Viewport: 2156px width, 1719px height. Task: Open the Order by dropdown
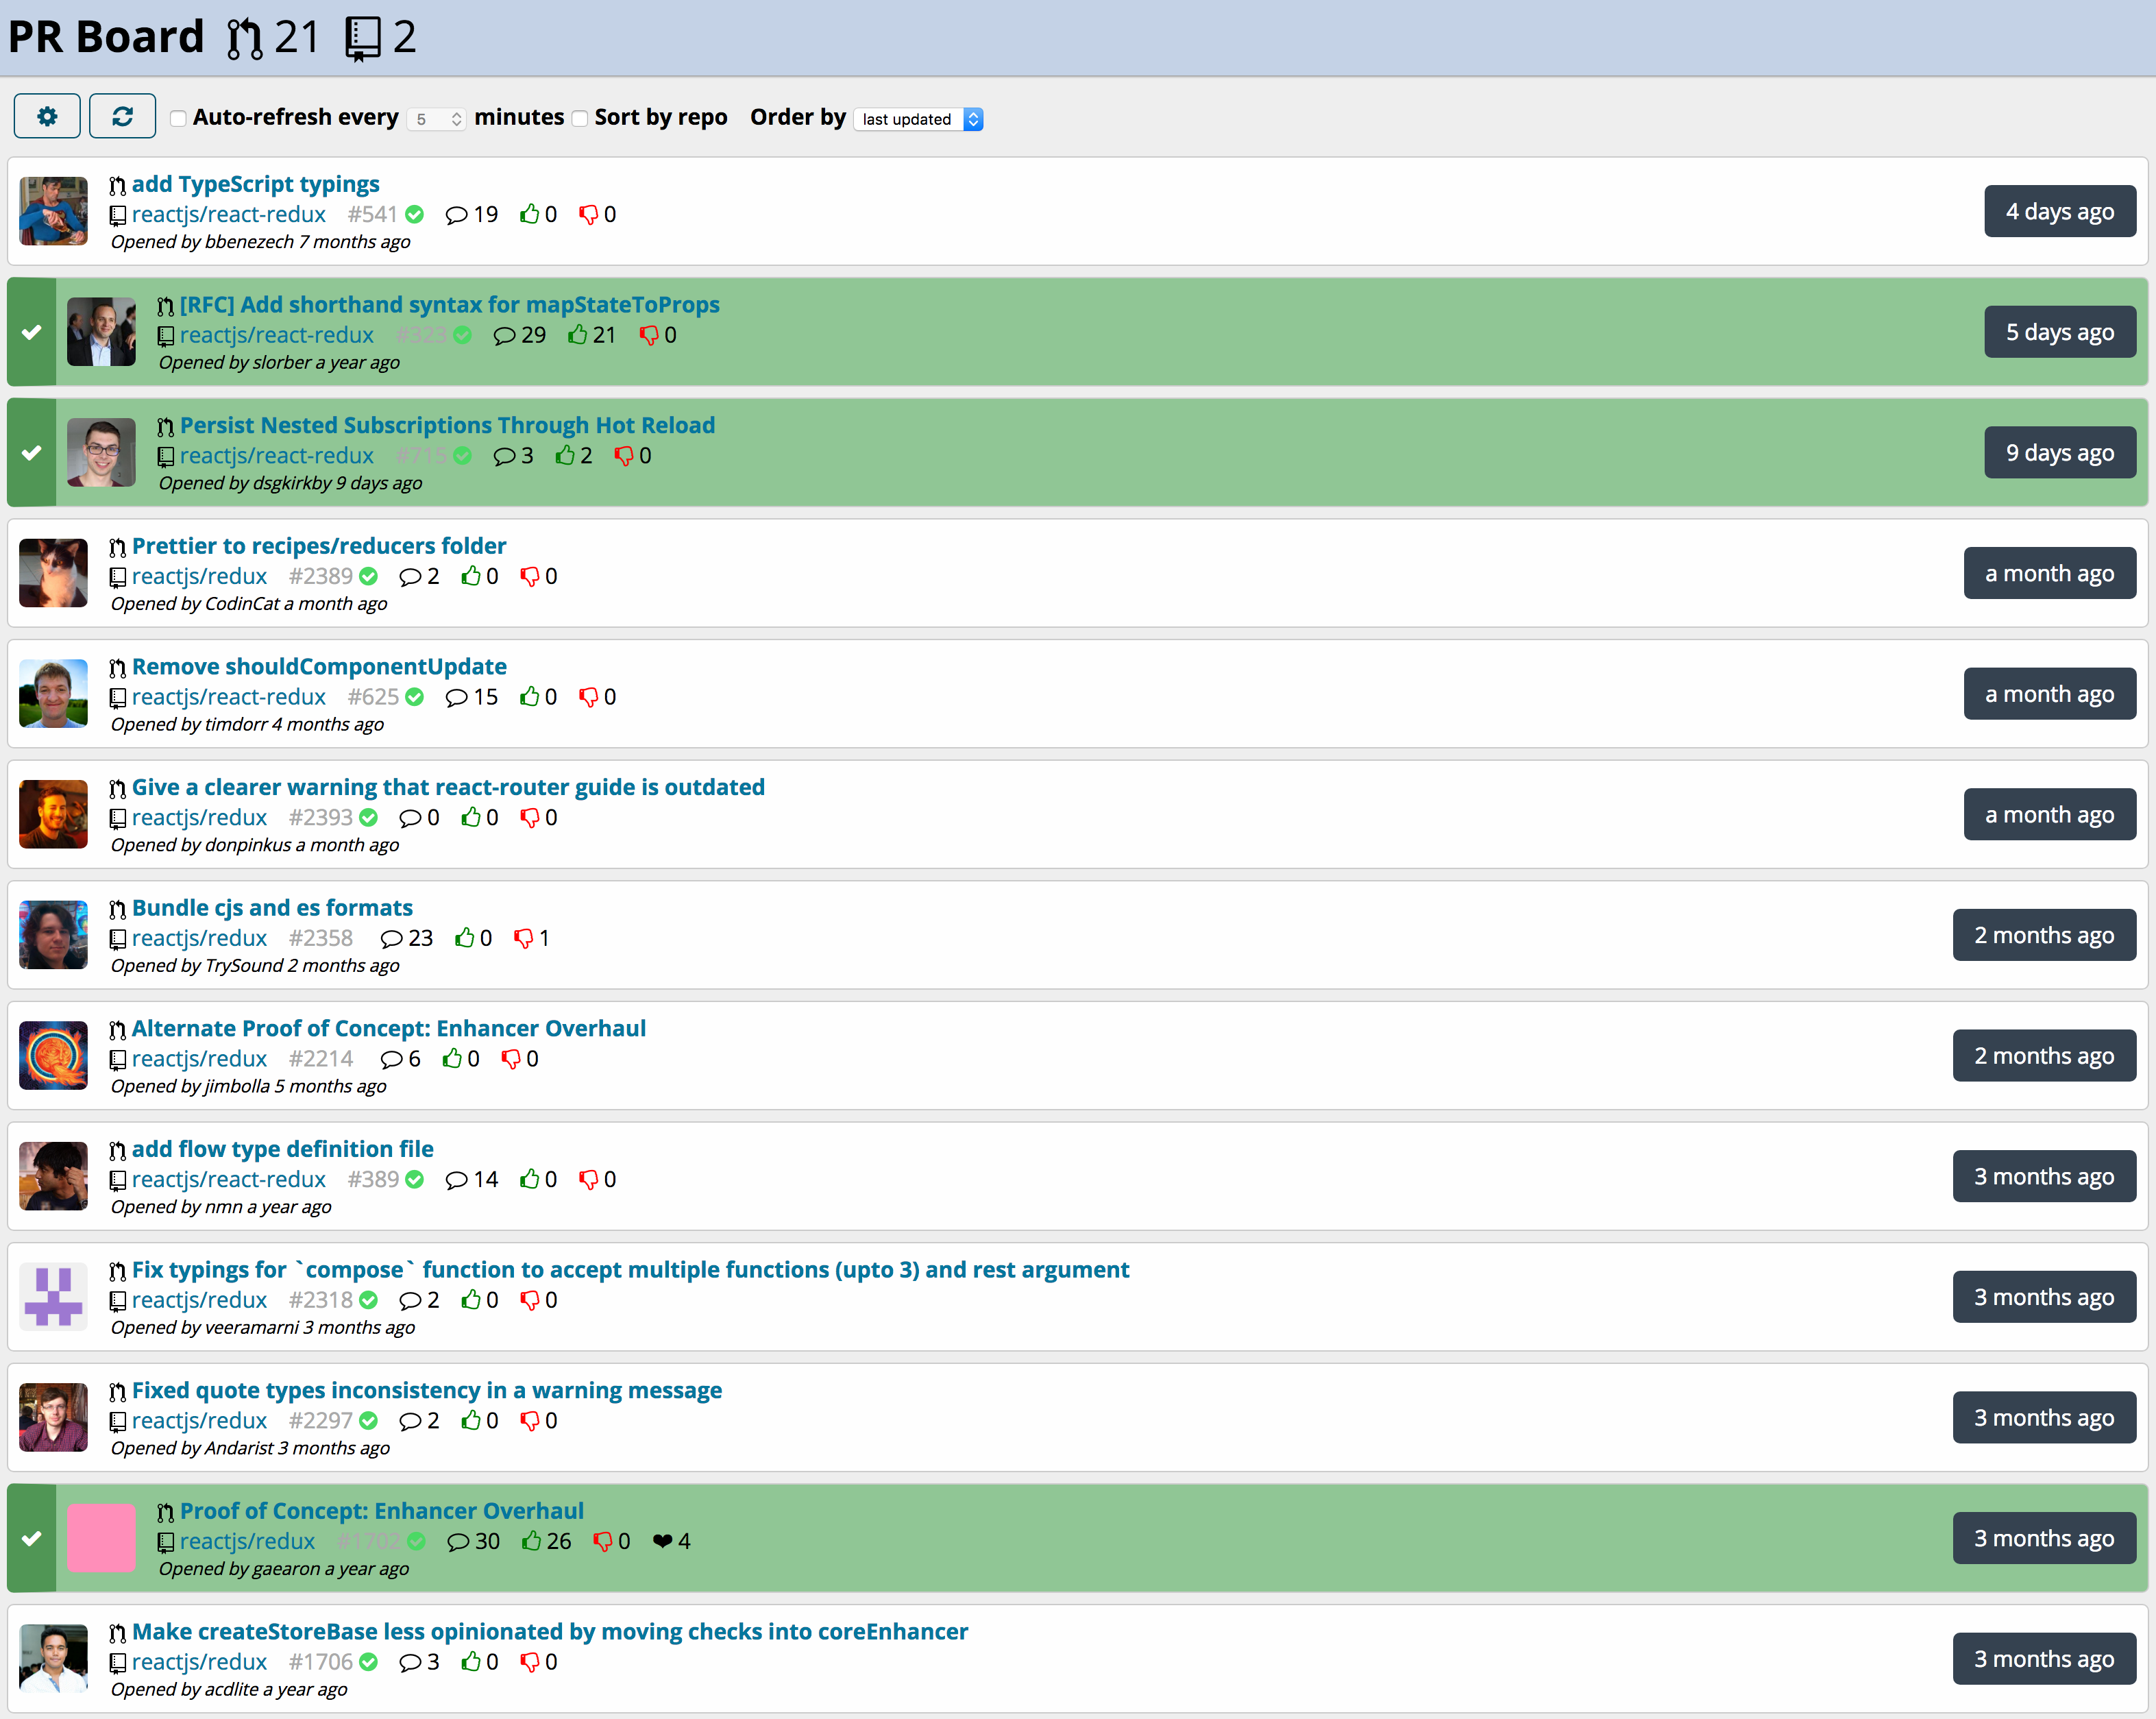pos(918,119)
